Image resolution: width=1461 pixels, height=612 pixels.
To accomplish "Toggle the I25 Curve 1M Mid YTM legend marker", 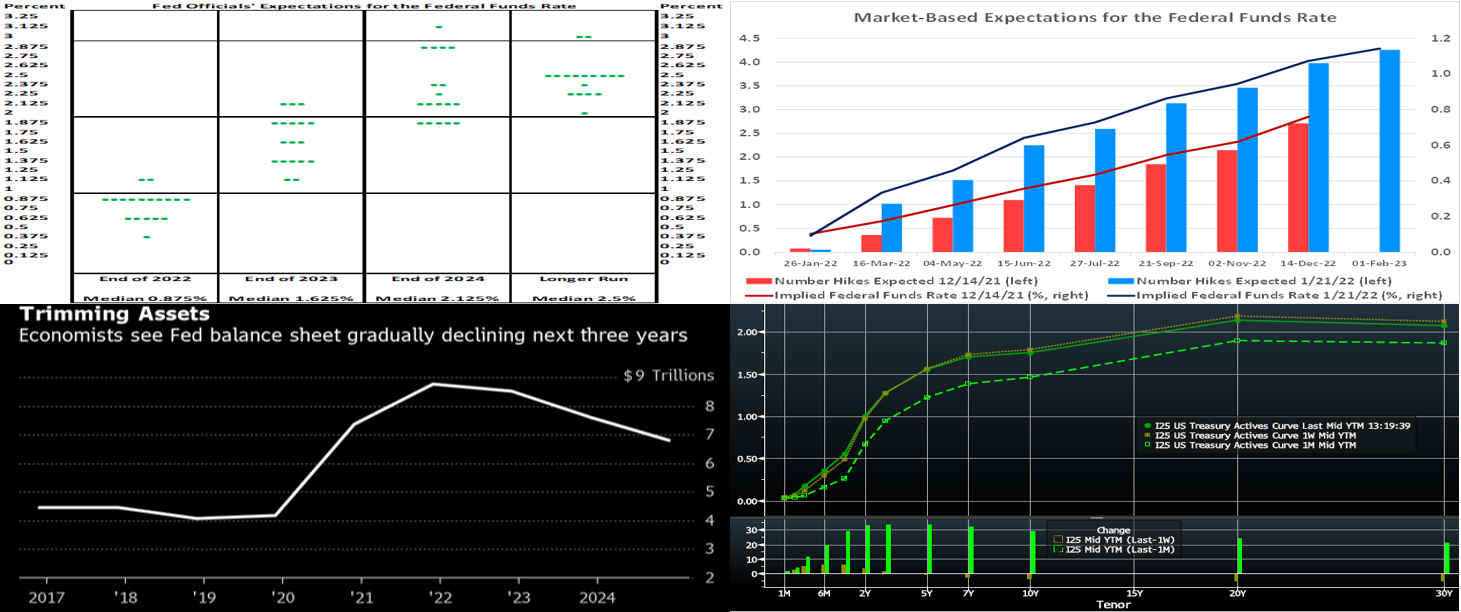I will [1146, 445].
